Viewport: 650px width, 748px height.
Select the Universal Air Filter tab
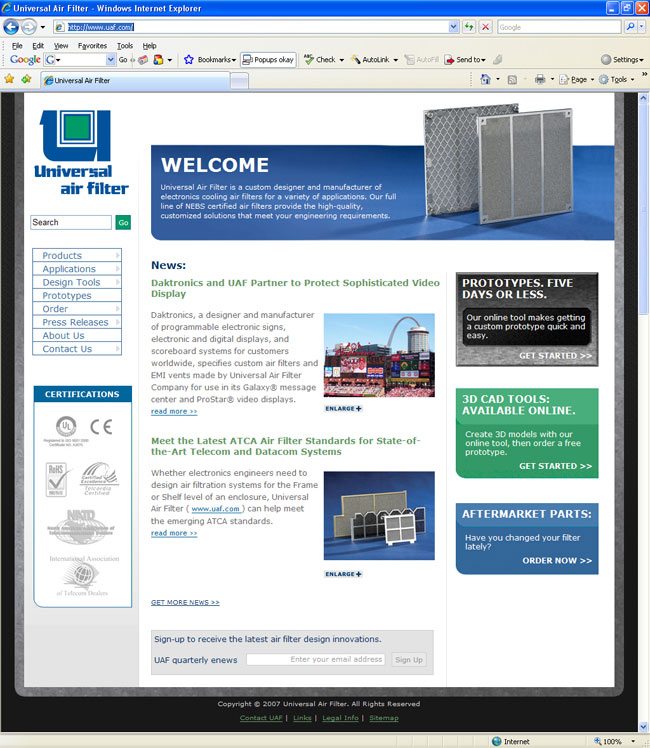point(136,81)
